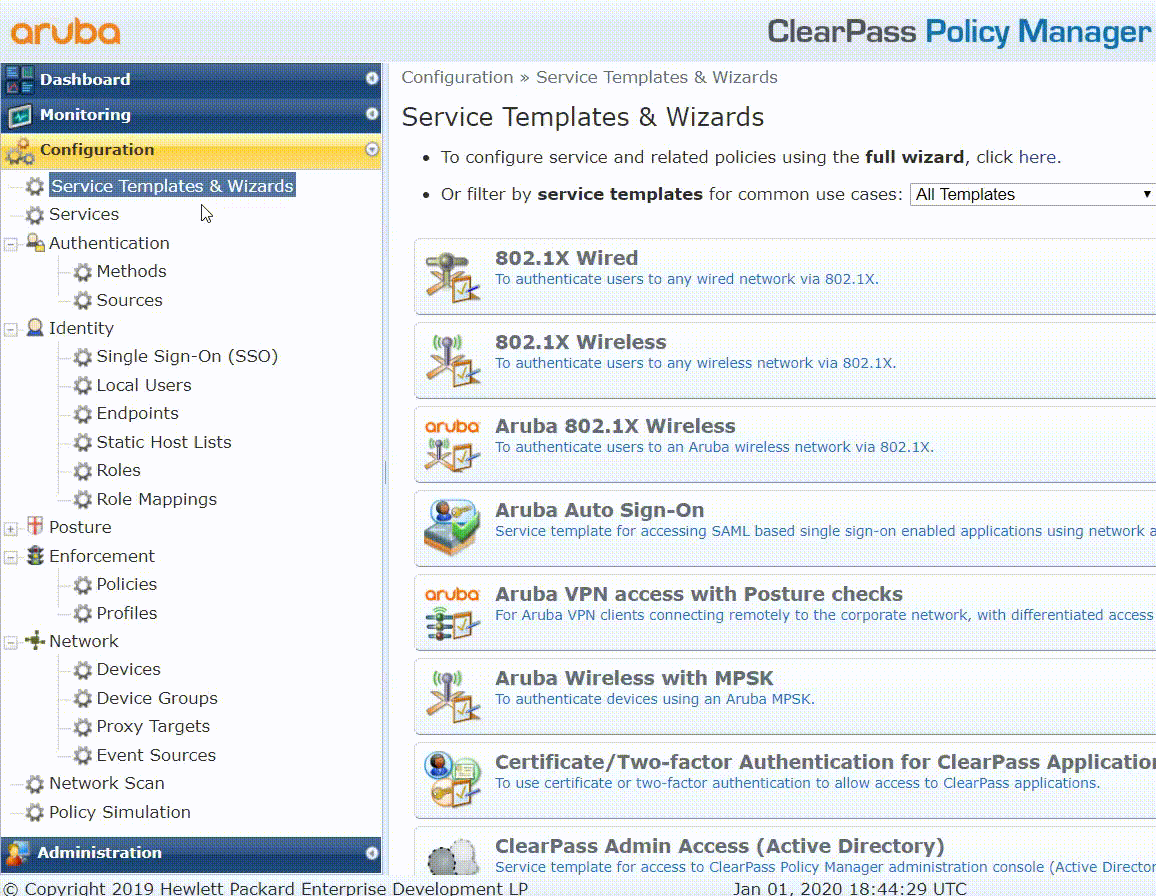Image resolution: width=1156 pixels, height=896 pixels.
Task: Open the All Templates filter dropdown
Action: (x=1032, y=194)
